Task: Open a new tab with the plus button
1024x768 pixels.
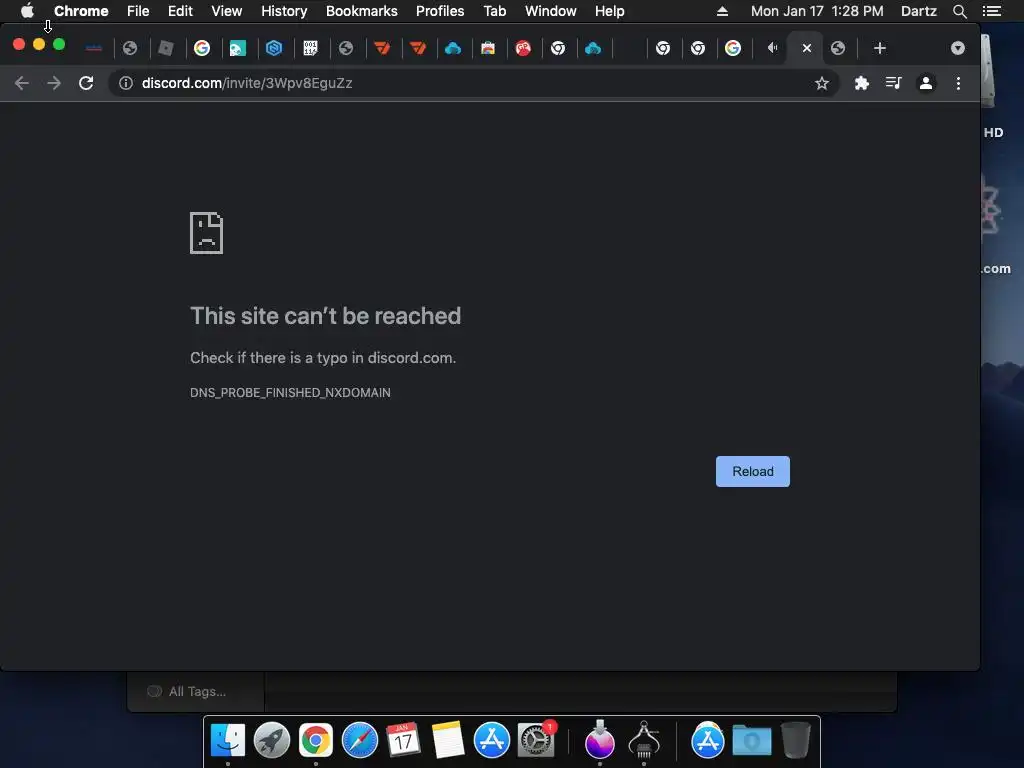Action: 880,48
